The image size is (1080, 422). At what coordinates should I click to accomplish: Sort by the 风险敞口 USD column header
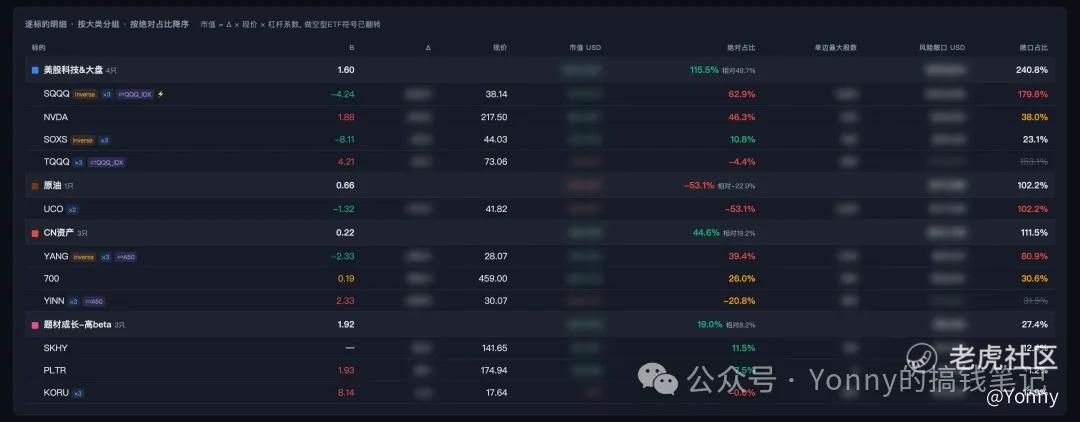pos(942,48)
